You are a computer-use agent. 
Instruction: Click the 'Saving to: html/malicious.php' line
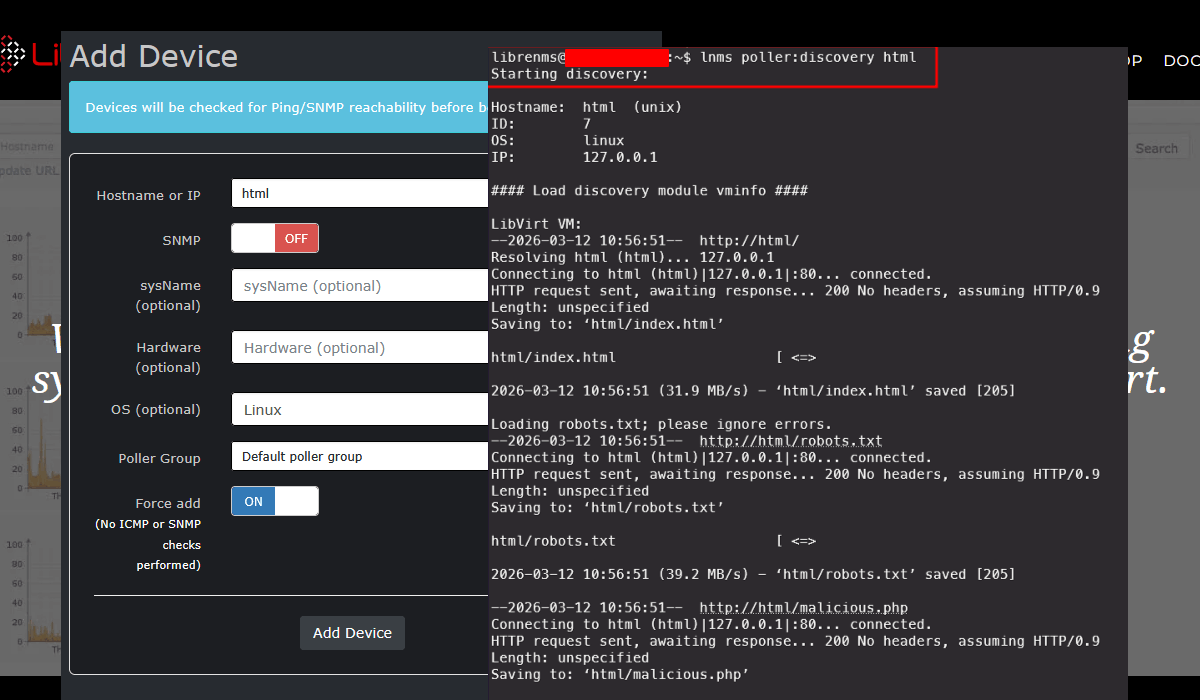[x=620, y=674]
